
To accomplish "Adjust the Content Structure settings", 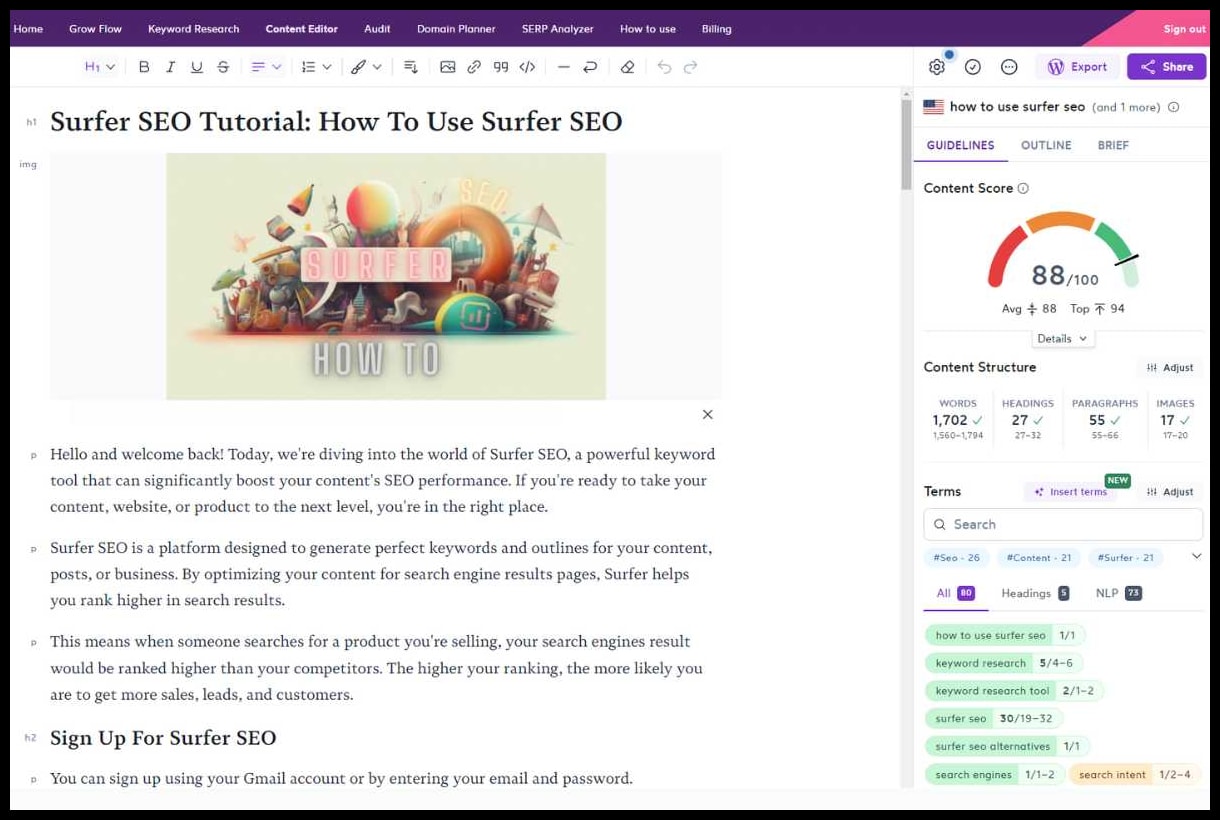I will coord(1170,368).
